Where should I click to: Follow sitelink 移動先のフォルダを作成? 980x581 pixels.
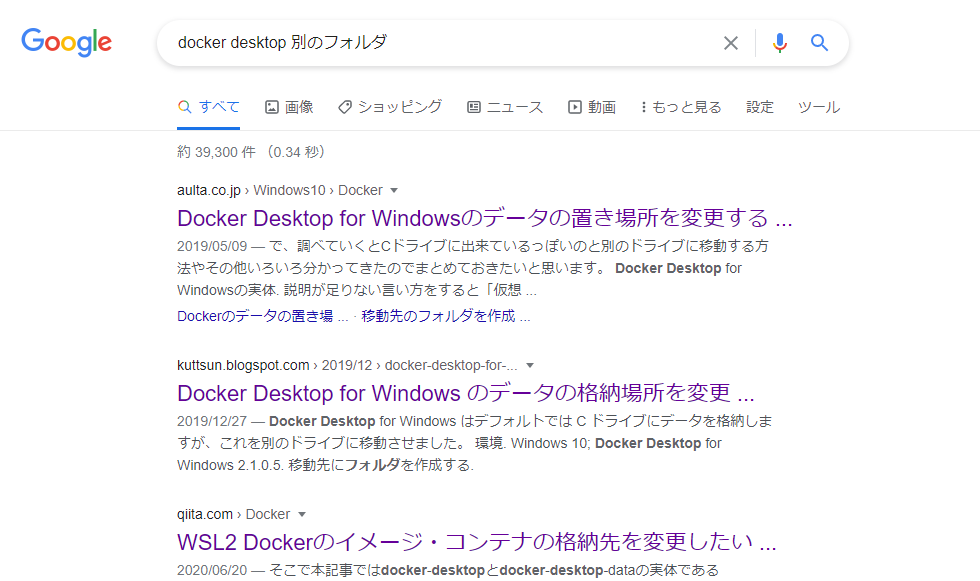pyautogui.click(x=446, y=316)
